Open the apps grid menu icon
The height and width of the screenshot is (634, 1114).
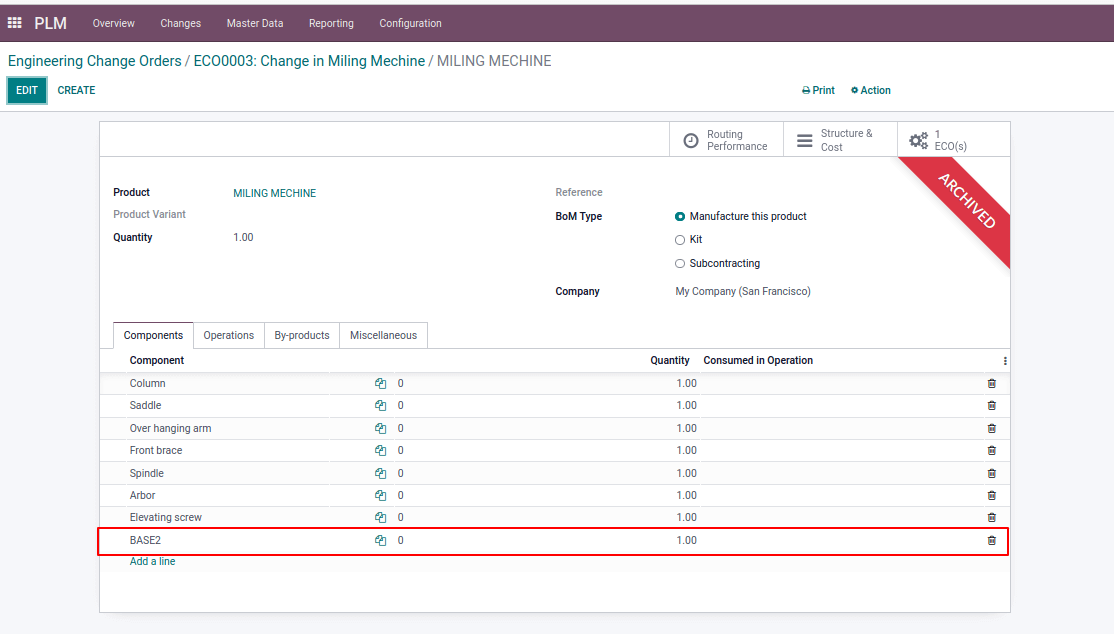pos(14,23)
